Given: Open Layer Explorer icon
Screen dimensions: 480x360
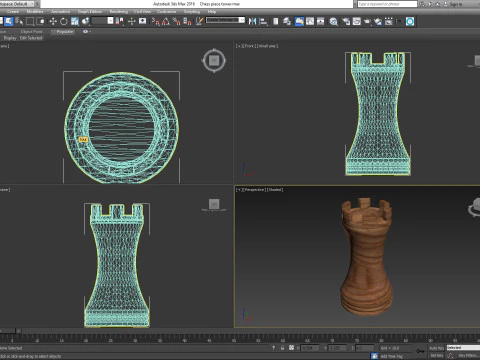Looking at the screenshot, I should pyautogui.click(x=287, y=21).
